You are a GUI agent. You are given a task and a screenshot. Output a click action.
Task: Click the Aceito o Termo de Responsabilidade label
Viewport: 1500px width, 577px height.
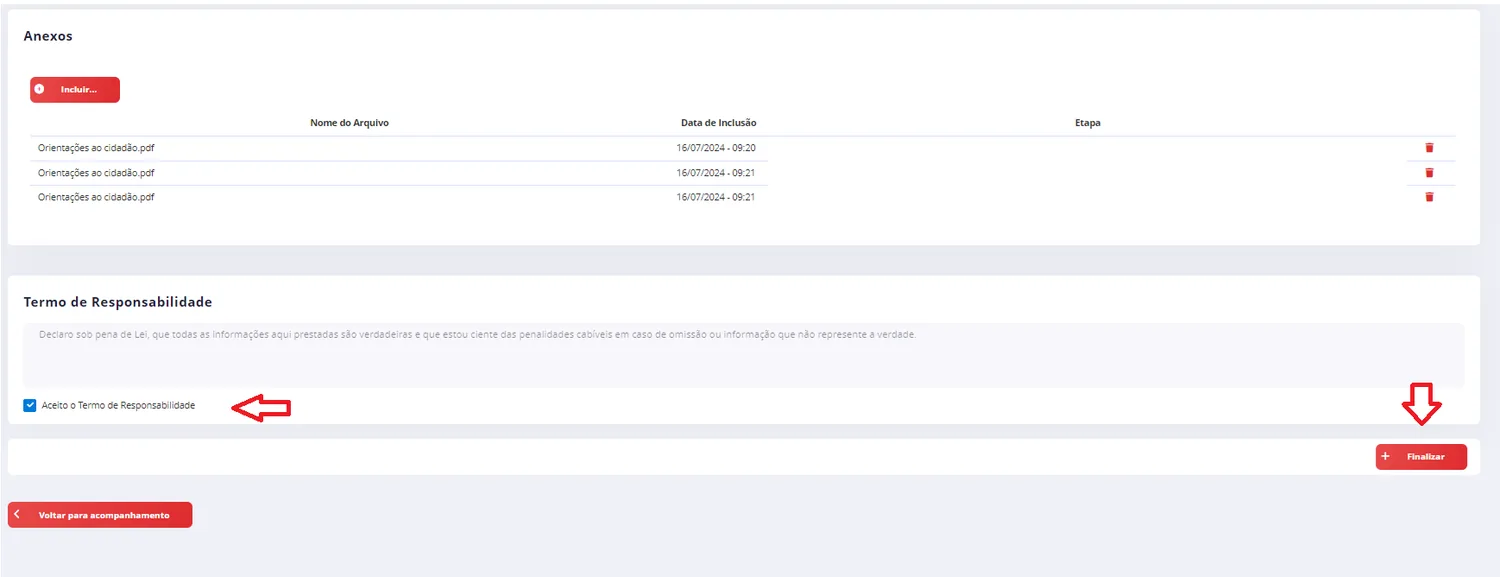point(119,406)
